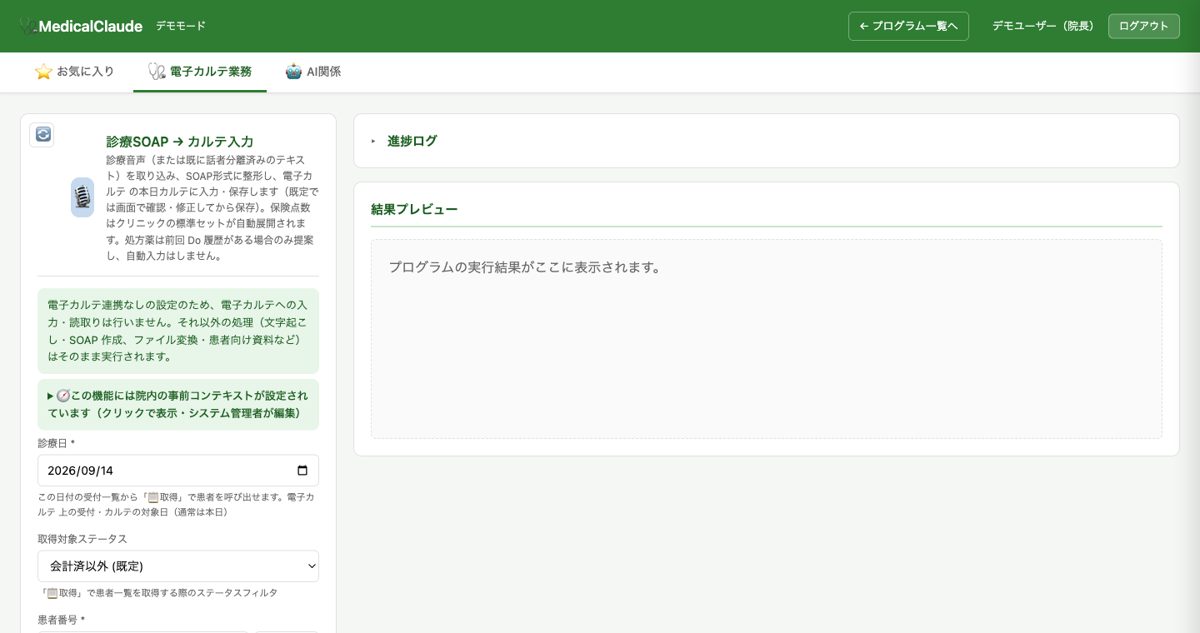Open the 取得対象ステータス dropdown
Image resolution: width=1200 pixels, height=633 pixels.
click(x=178, y=566)
